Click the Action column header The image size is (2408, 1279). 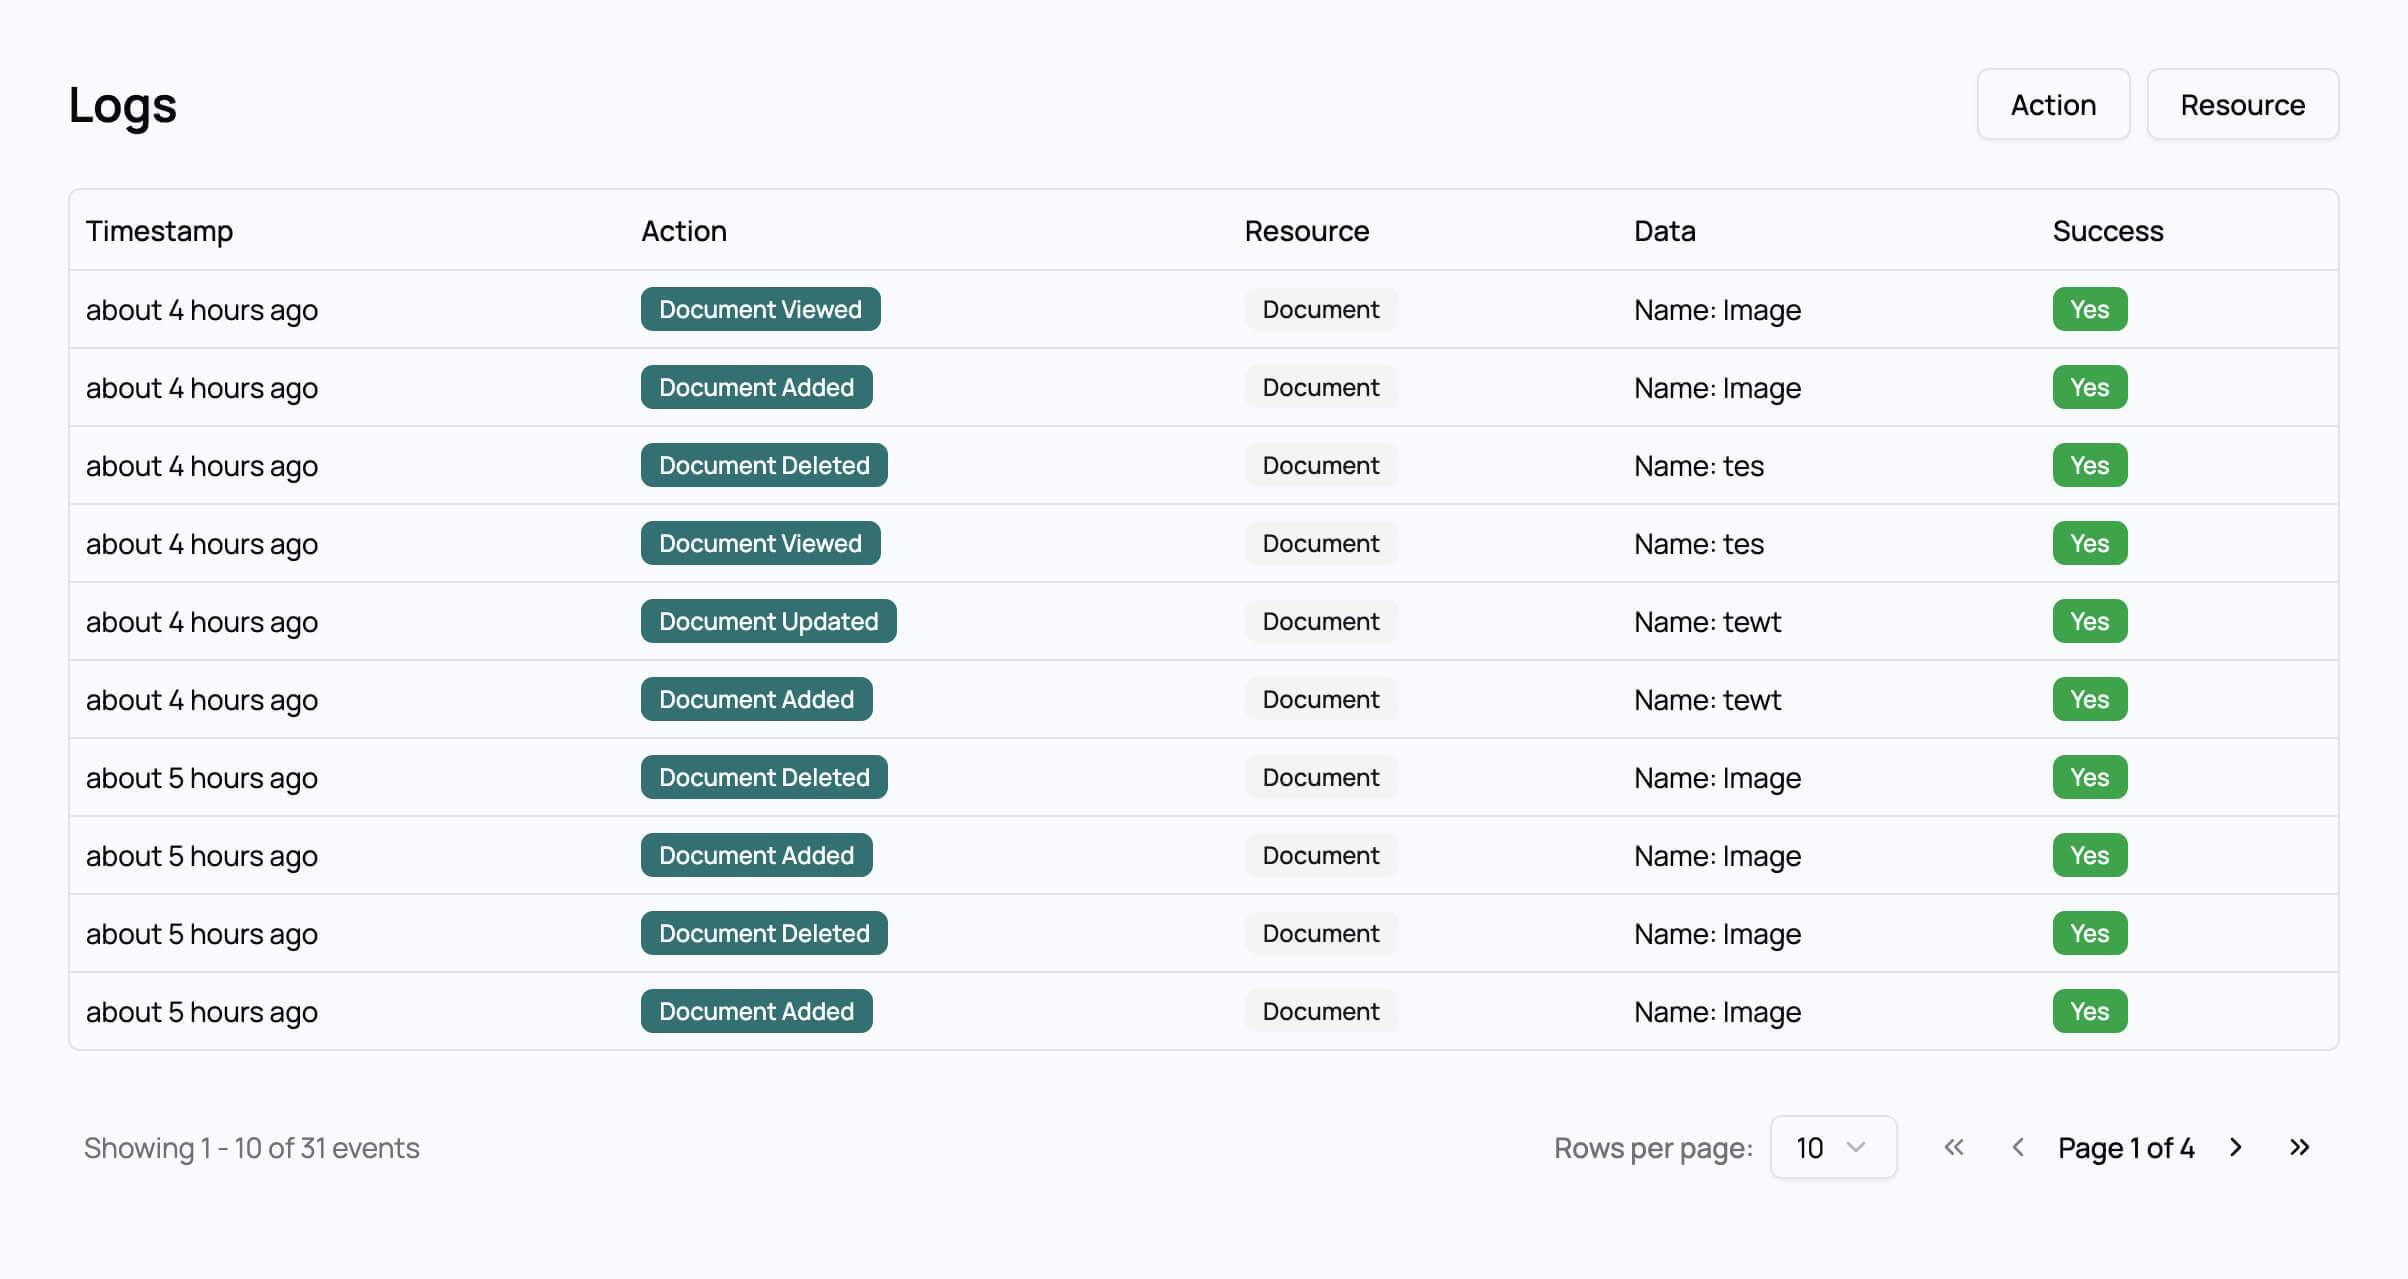(684, 231)
